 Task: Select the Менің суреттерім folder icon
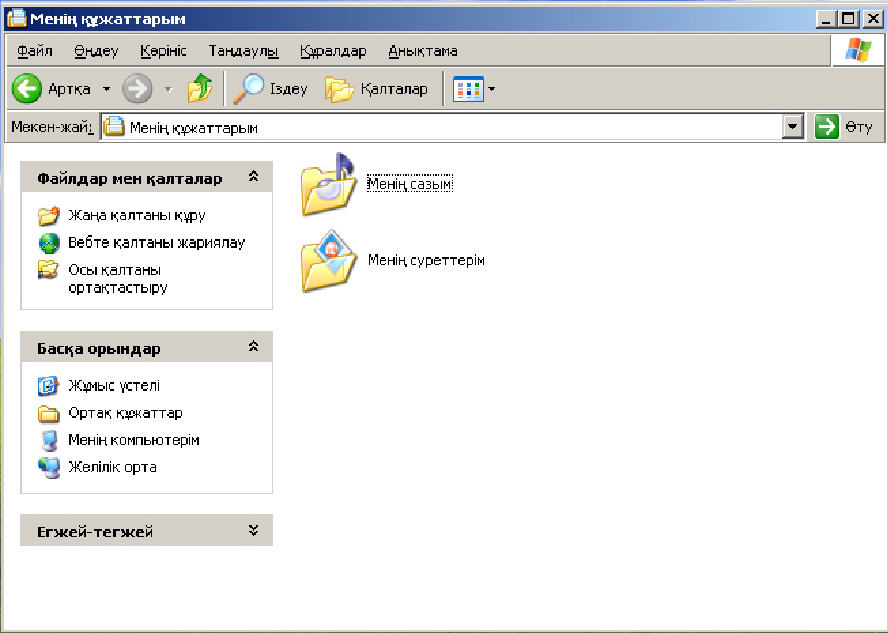point(328,260)
